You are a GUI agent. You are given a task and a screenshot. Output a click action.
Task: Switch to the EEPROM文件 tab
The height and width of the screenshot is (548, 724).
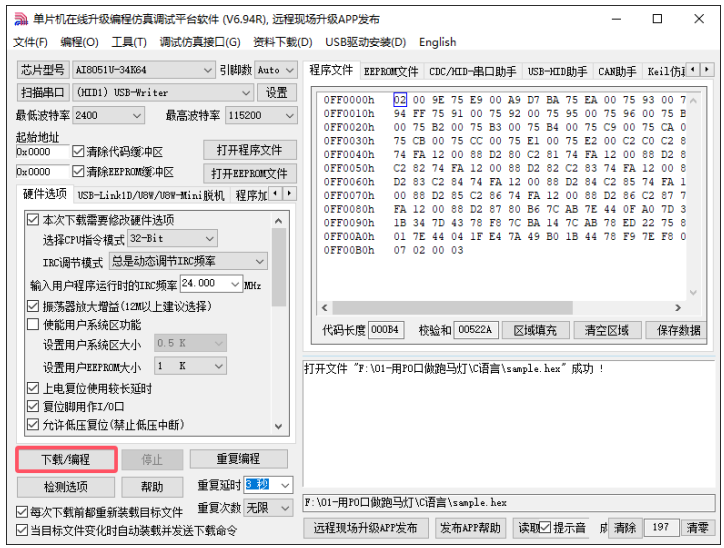click(391, 72)
